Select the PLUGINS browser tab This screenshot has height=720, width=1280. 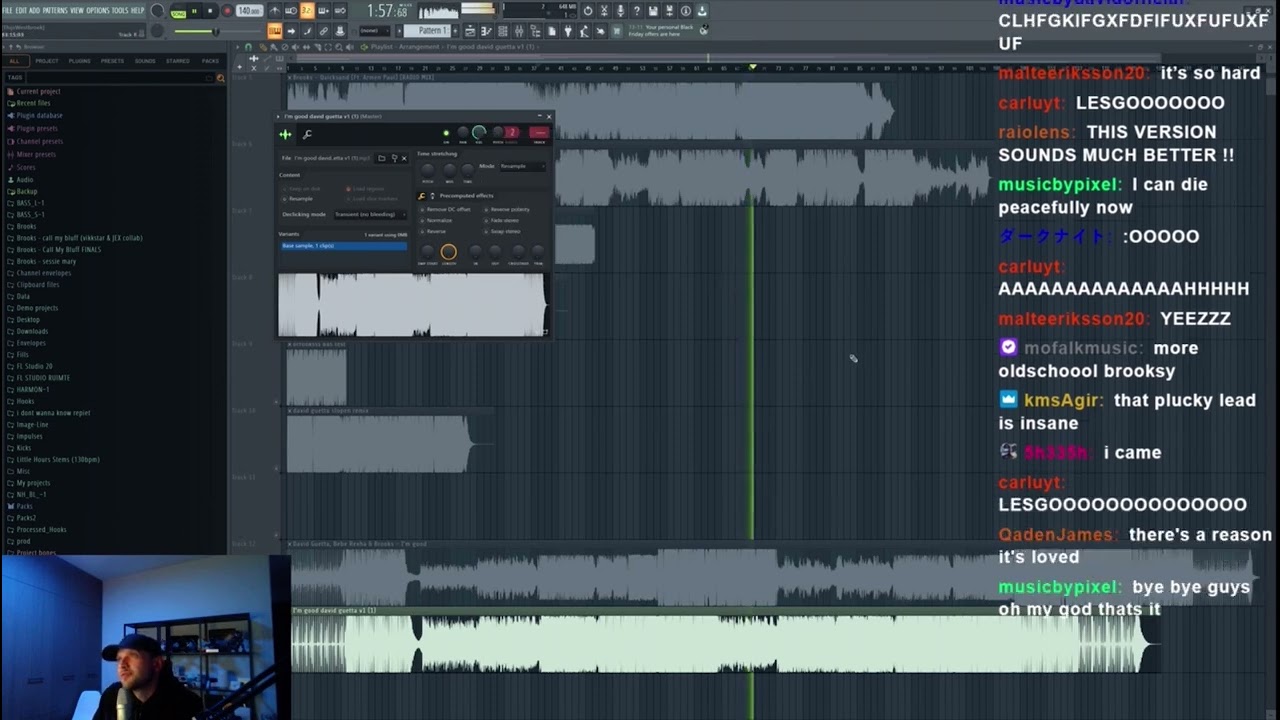(79, 60)
